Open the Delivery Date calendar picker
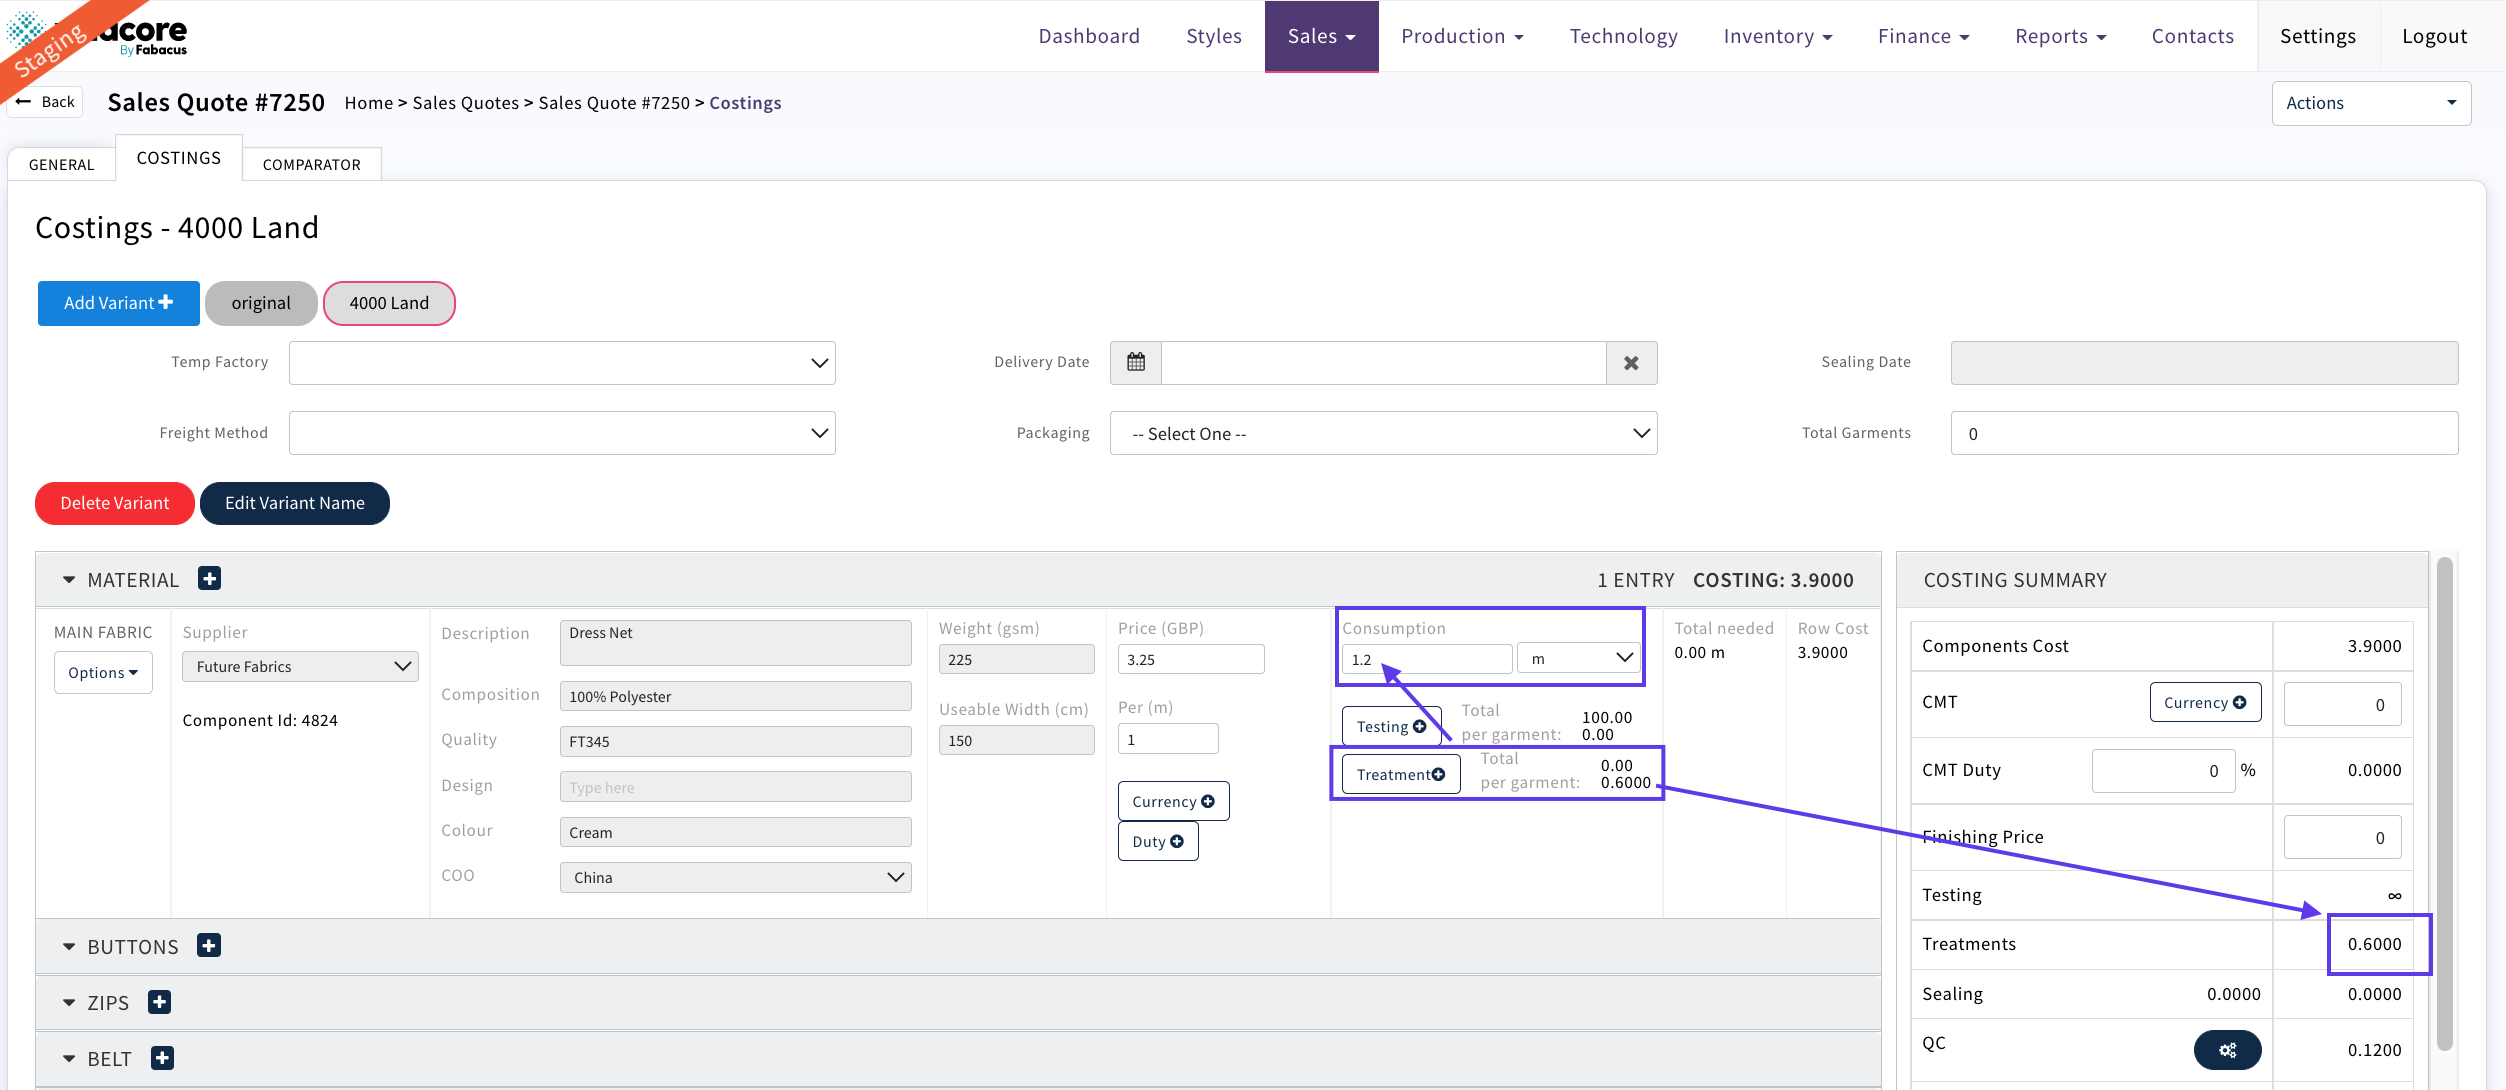The image size is (2506, 1090). (x=1136, y=363)
